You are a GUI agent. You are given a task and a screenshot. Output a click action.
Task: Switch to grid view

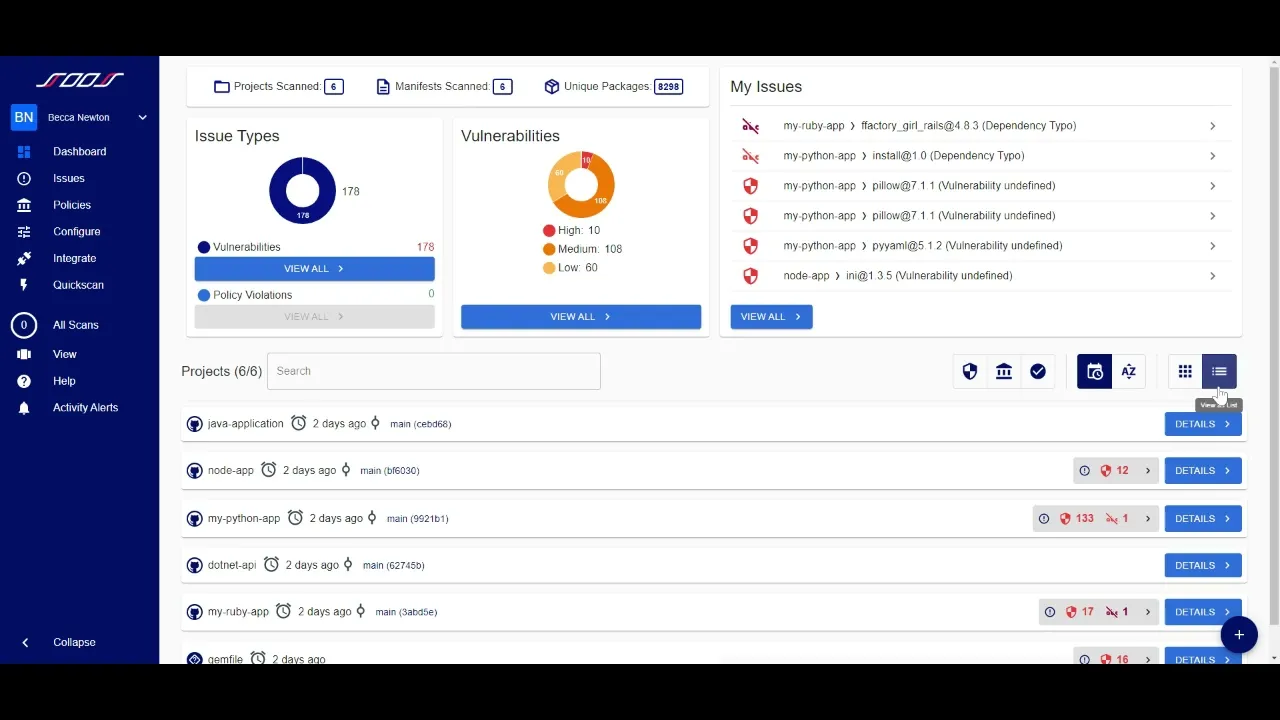pyautogui.click(x=1185, y=372)
